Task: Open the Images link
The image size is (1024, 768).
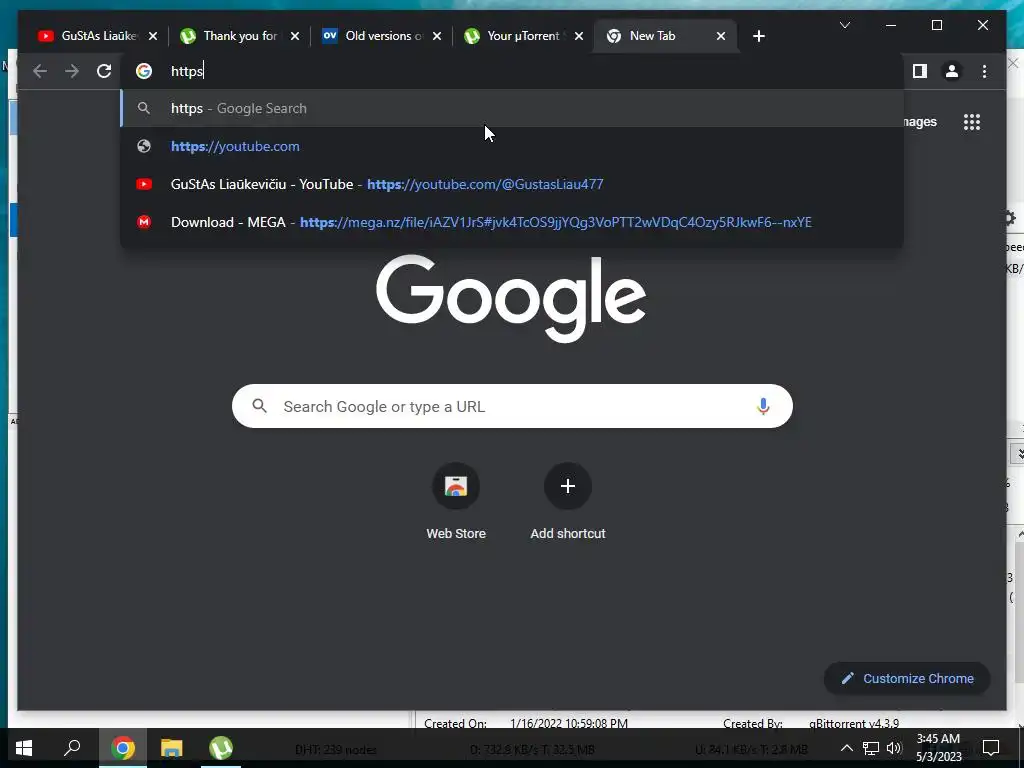Action: coord(921,122)
